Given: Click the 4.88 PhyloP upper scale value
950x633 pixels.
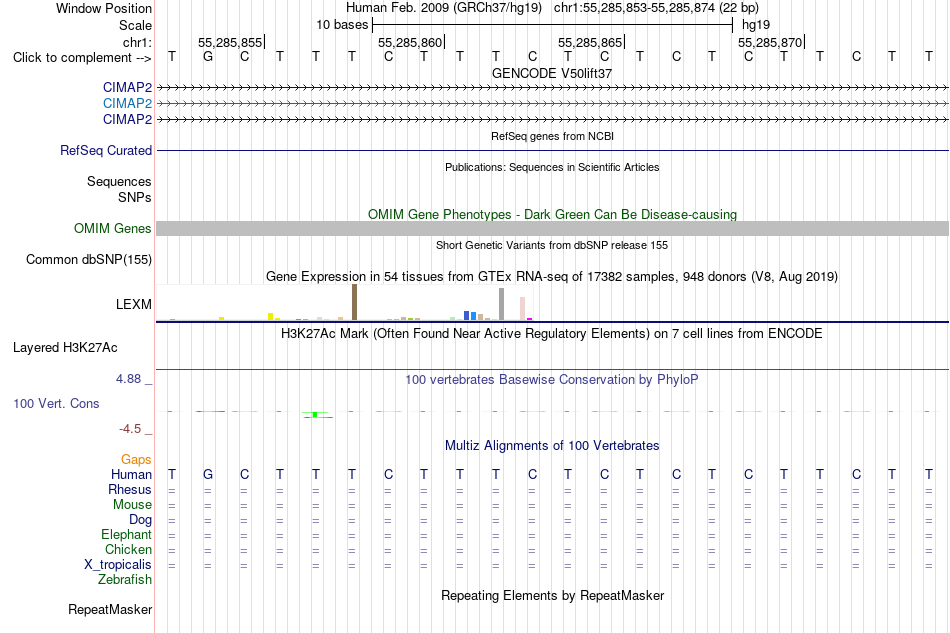Looking at the screenshot, I should [128, 379].
